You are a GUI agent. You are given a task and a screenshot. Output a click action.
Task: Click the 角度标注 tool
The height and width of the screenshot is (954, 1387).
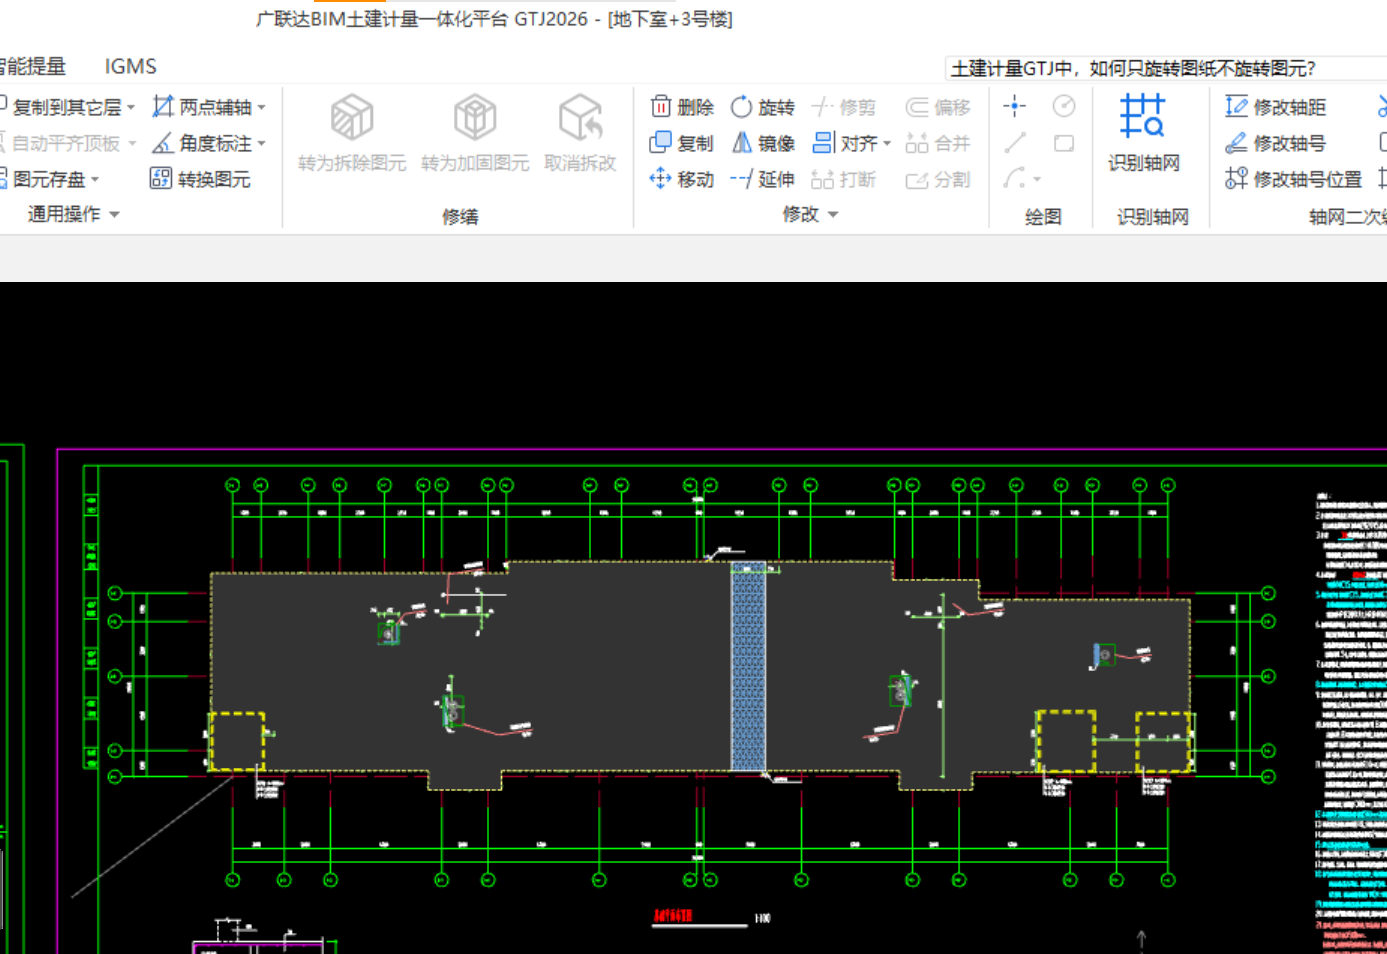201,143
